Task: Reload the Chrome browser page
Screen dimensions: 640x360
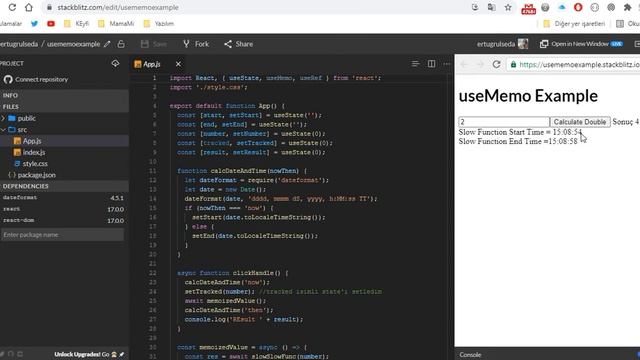Action: (x=12, y=7)
